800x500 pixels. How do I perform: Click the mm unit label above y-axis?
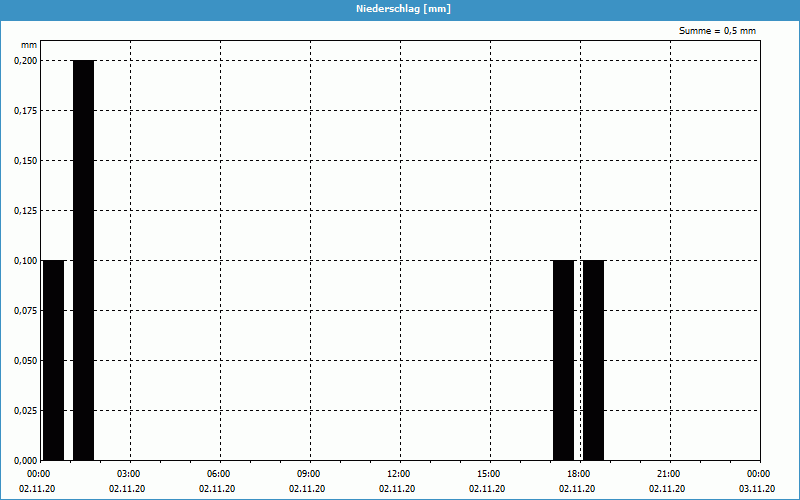point(28,45)
